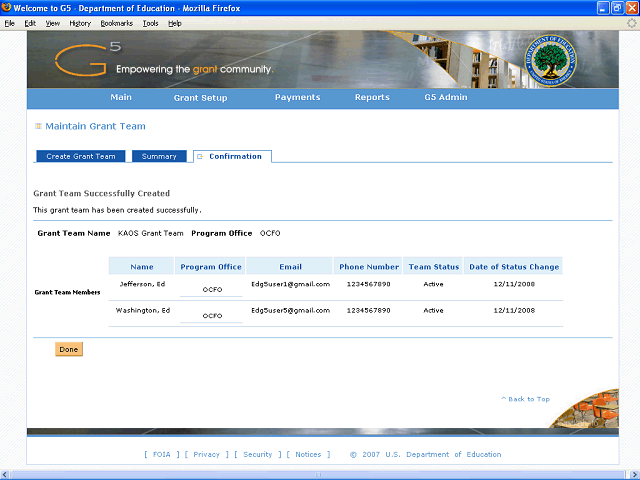This screenshot has width=640, height=480.
Task: Open the Reports navigation menu
Action: 372,98
